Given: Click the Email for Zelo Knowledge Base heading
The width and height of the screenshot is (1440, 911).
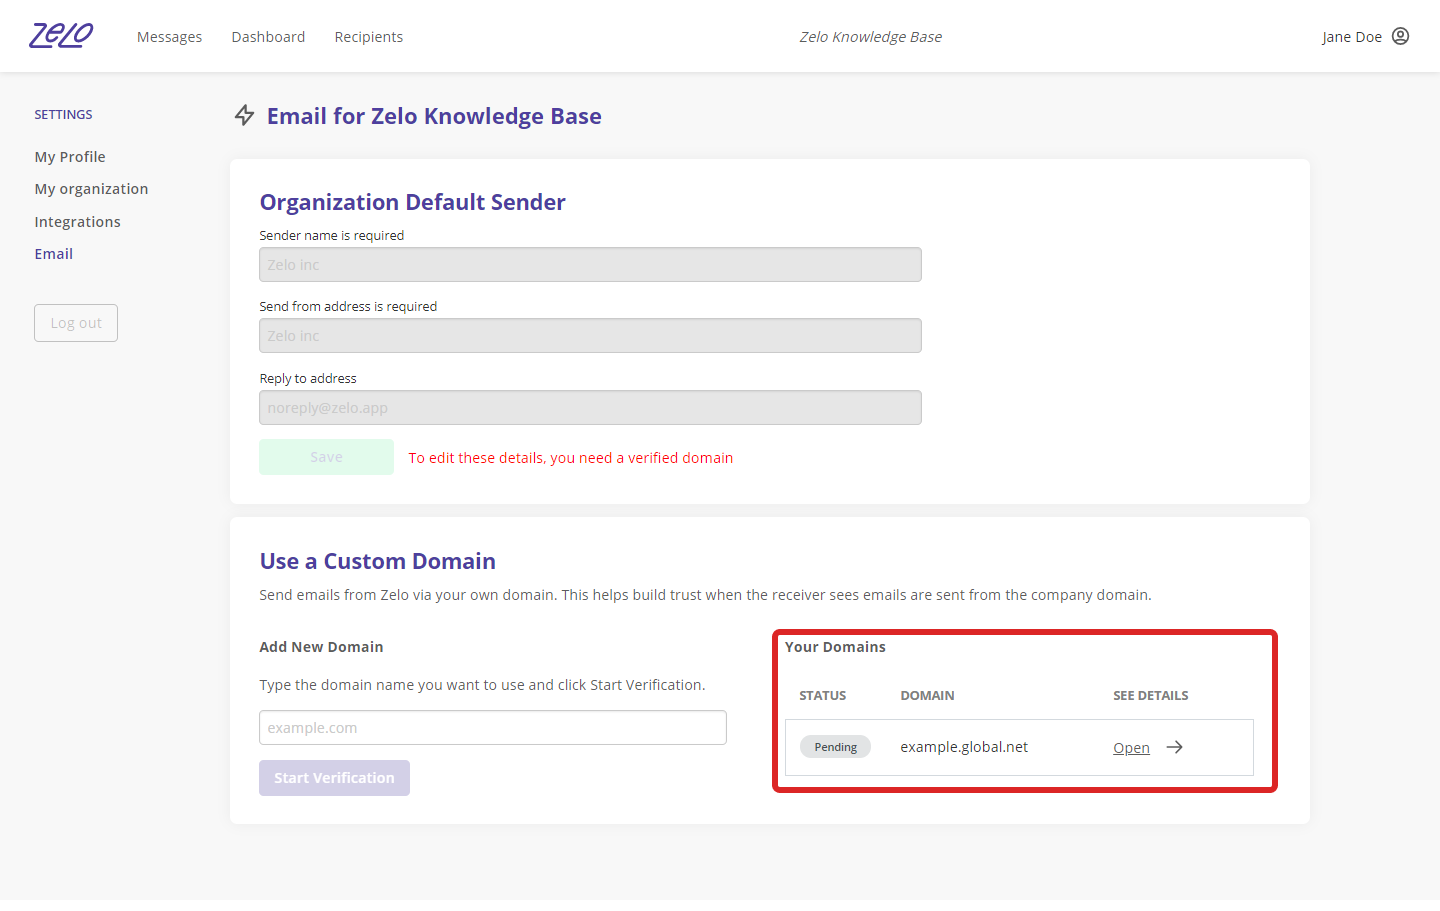Looking at the screenshot, I should [434, 116].
